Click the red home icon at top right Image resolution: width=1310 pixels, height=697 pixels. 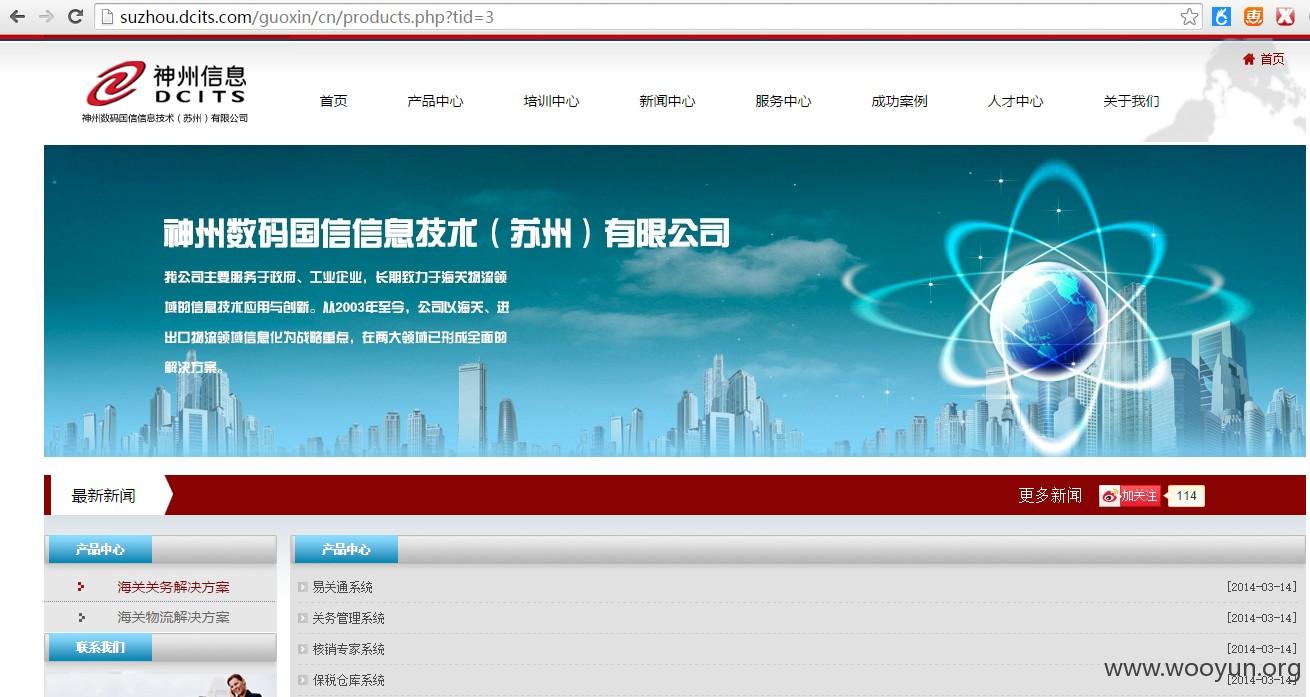pyautogui.click(x=1248, y=59)
